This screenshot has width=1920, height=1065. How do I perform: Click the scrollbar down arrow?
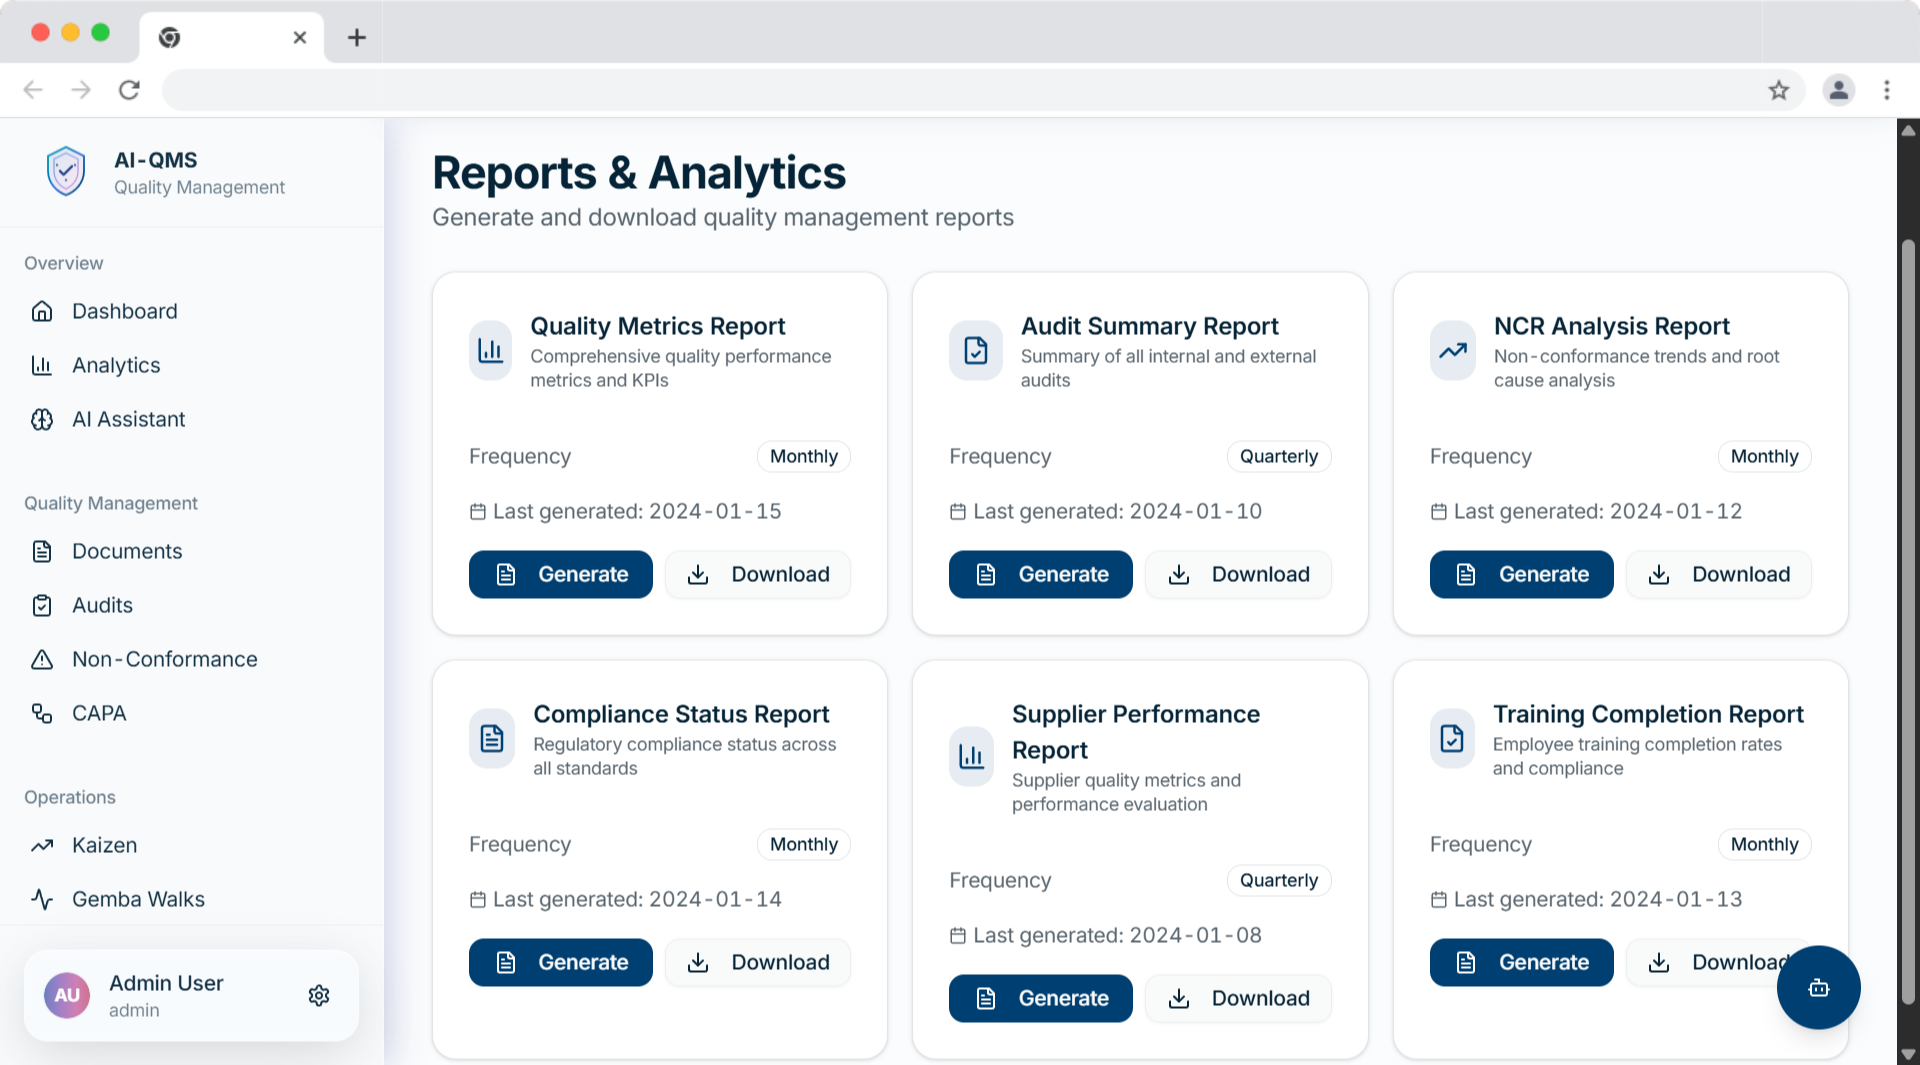tap(1908, 1054)
